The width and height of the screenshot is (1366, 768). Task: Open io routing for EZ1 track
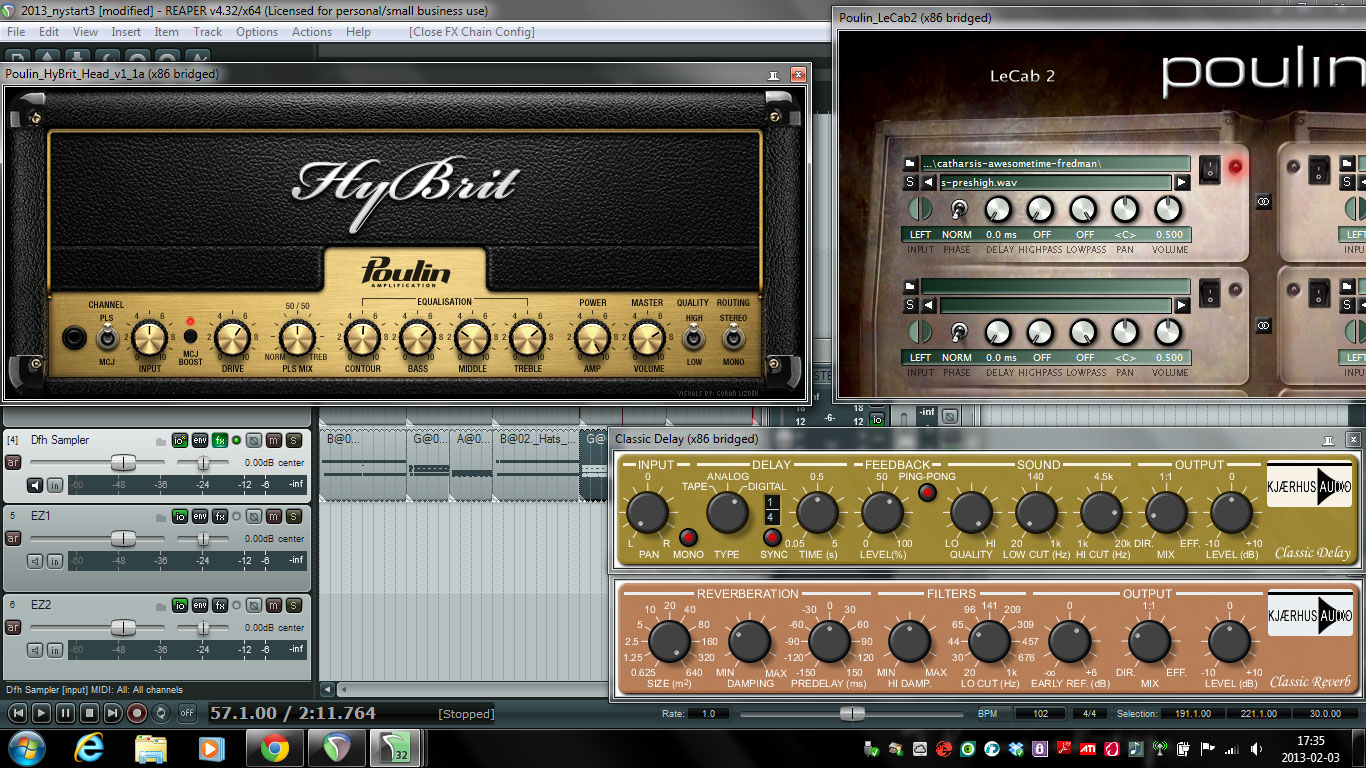(180, 516)
